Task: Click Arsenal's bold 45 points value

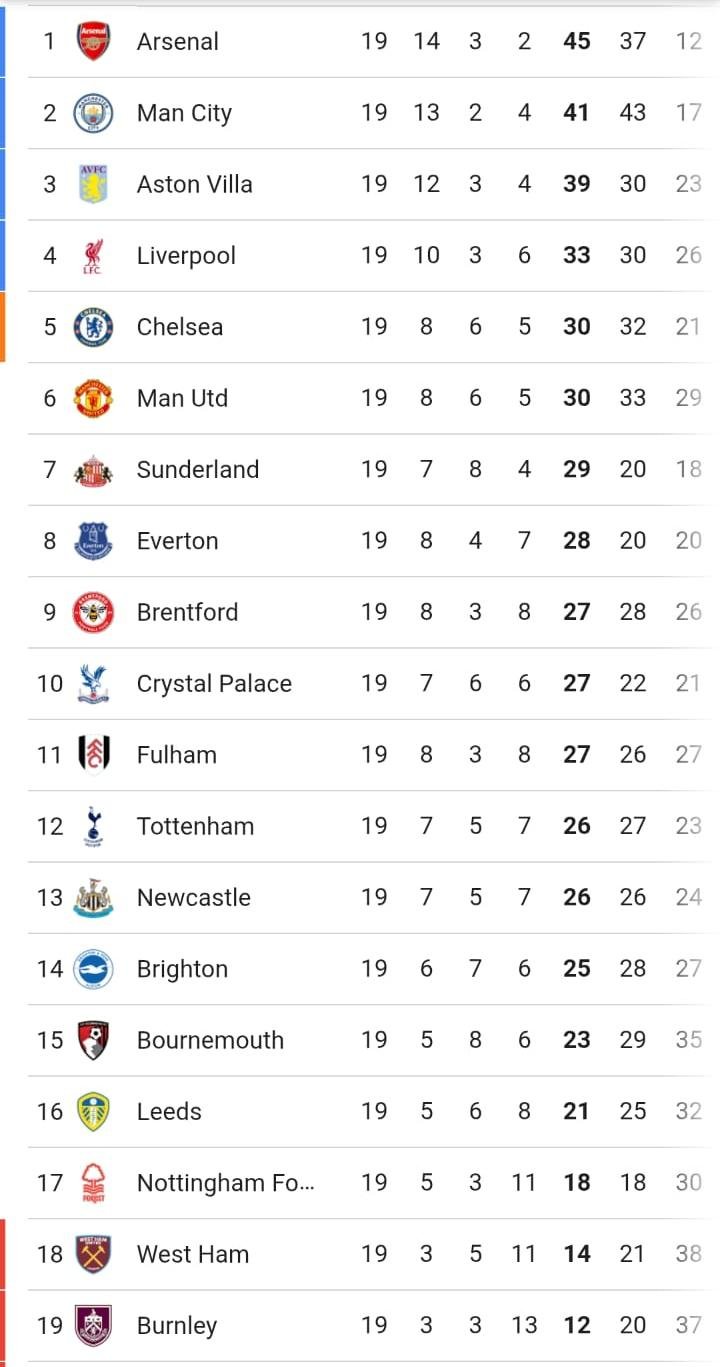Action: [576, 42]
